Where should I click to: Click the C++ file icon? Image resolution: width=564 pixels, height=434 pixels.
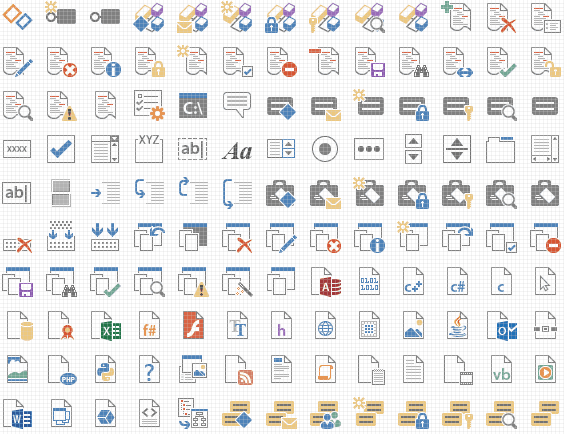coord(413,281)
